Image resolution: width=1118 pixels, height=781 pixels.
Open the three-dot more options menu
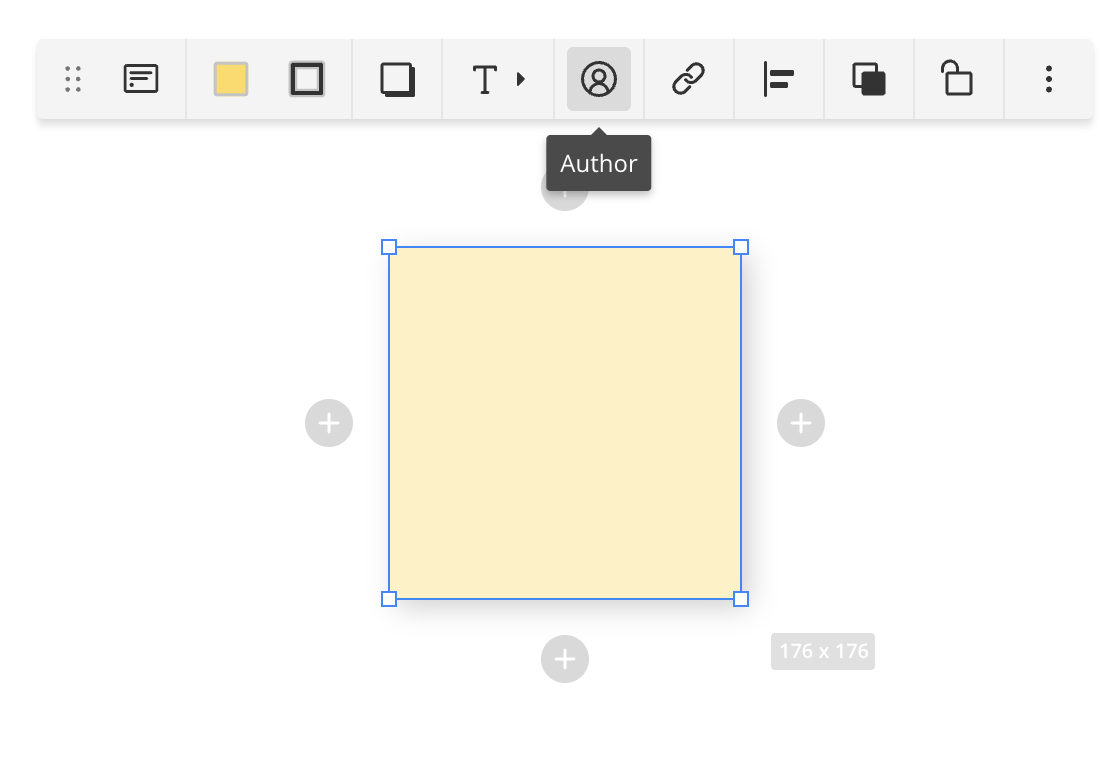1049,79
